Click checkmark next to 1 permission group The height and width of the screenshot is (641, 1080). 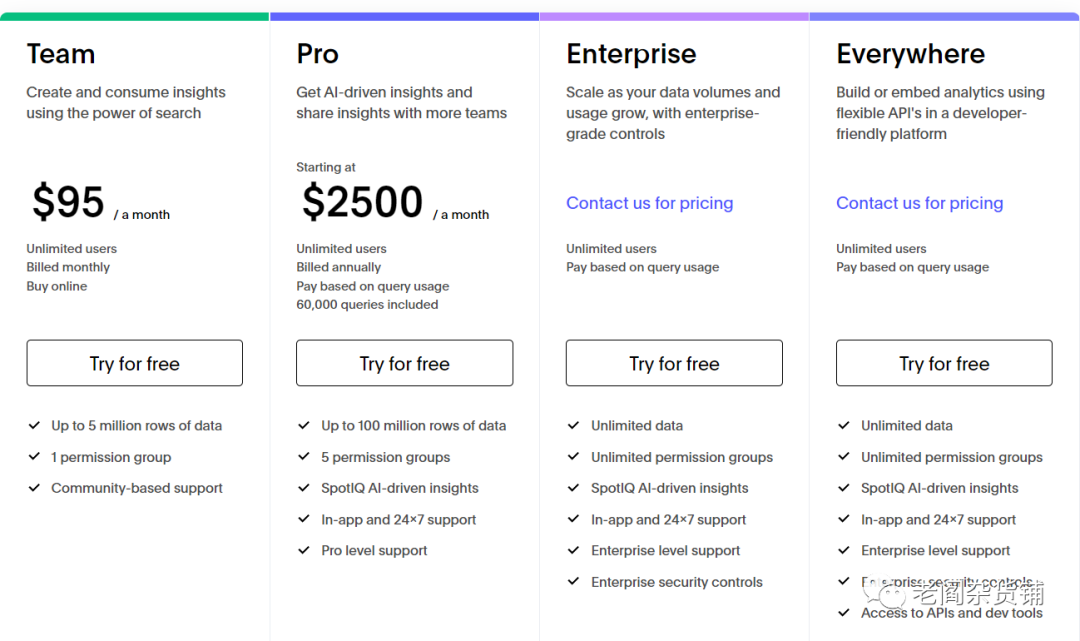[x=34, y=457]
